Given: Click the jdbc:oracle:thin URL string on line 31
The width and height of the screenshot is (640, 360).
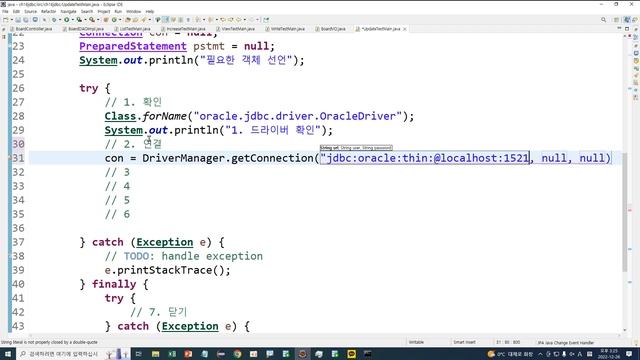Looking at the screenshot, I should [x=425, y=158].
